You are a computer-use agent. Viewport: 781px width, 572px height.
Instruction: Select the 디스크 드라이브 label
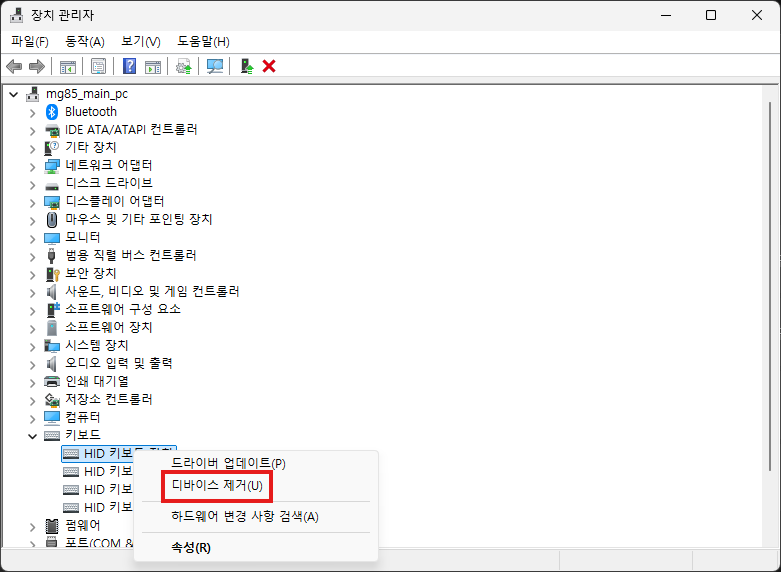[109, 183]
